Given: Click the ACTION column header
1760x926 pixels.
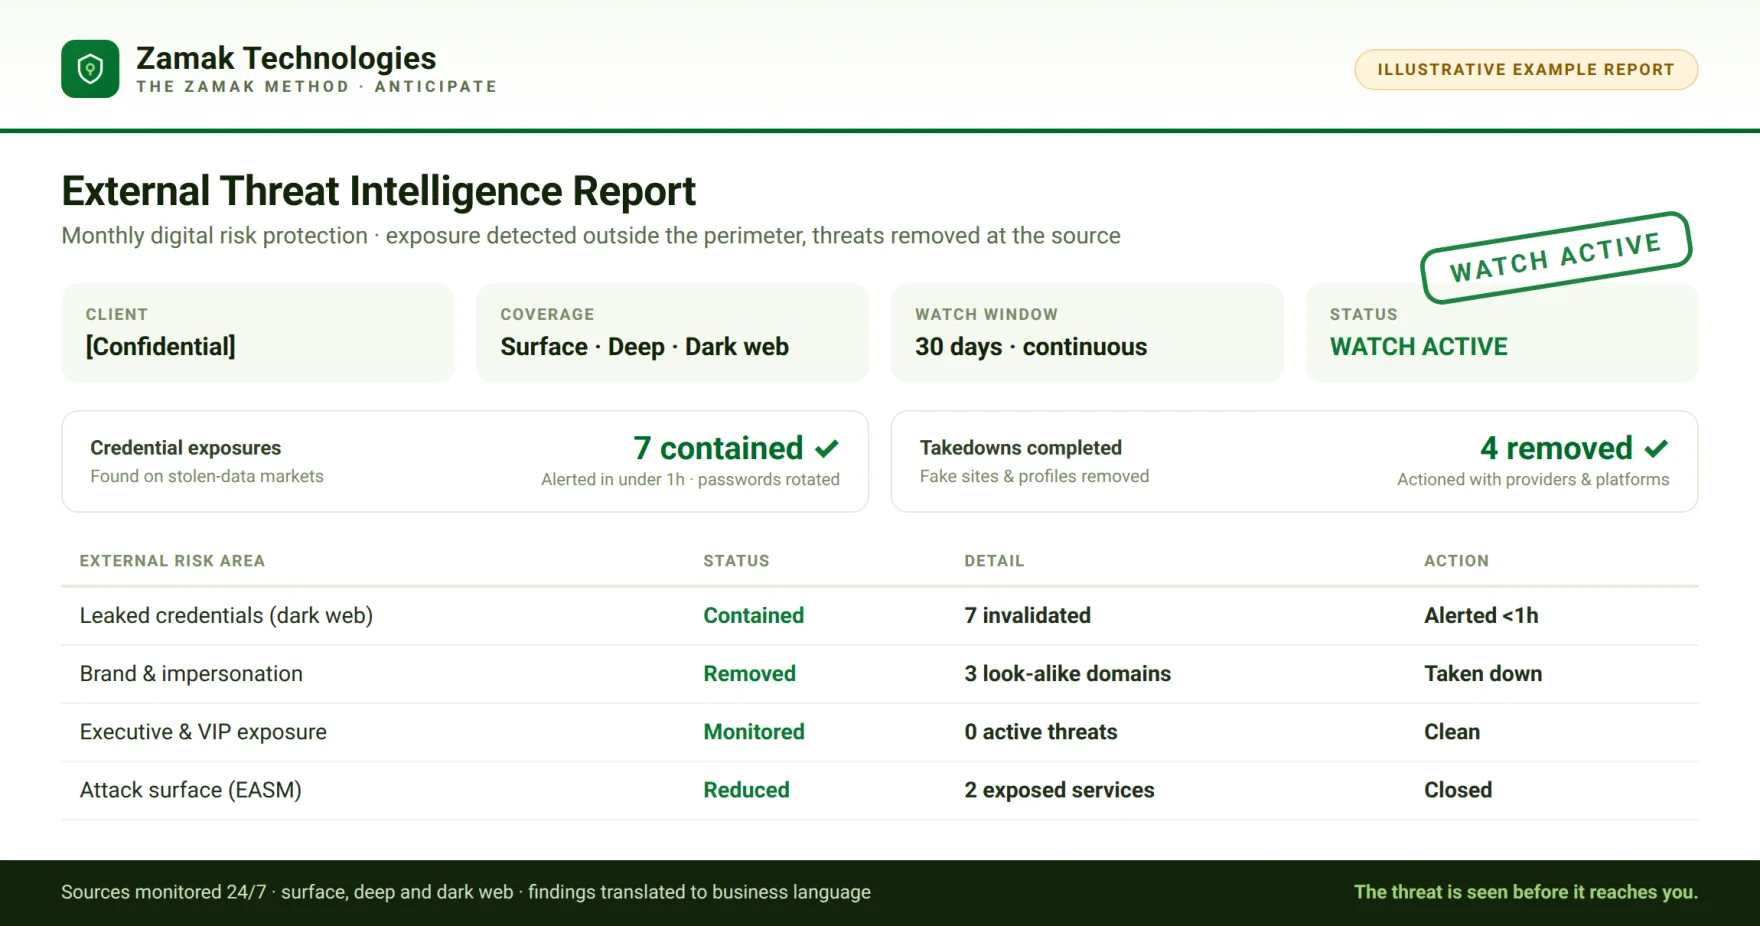Looking at the screenshot, I should pos(1456,561).
